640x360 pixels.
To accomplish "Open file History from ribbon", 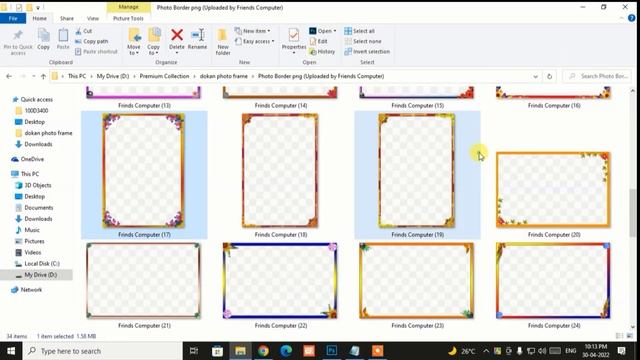I will pyautogui.click(x=322, y=51).
